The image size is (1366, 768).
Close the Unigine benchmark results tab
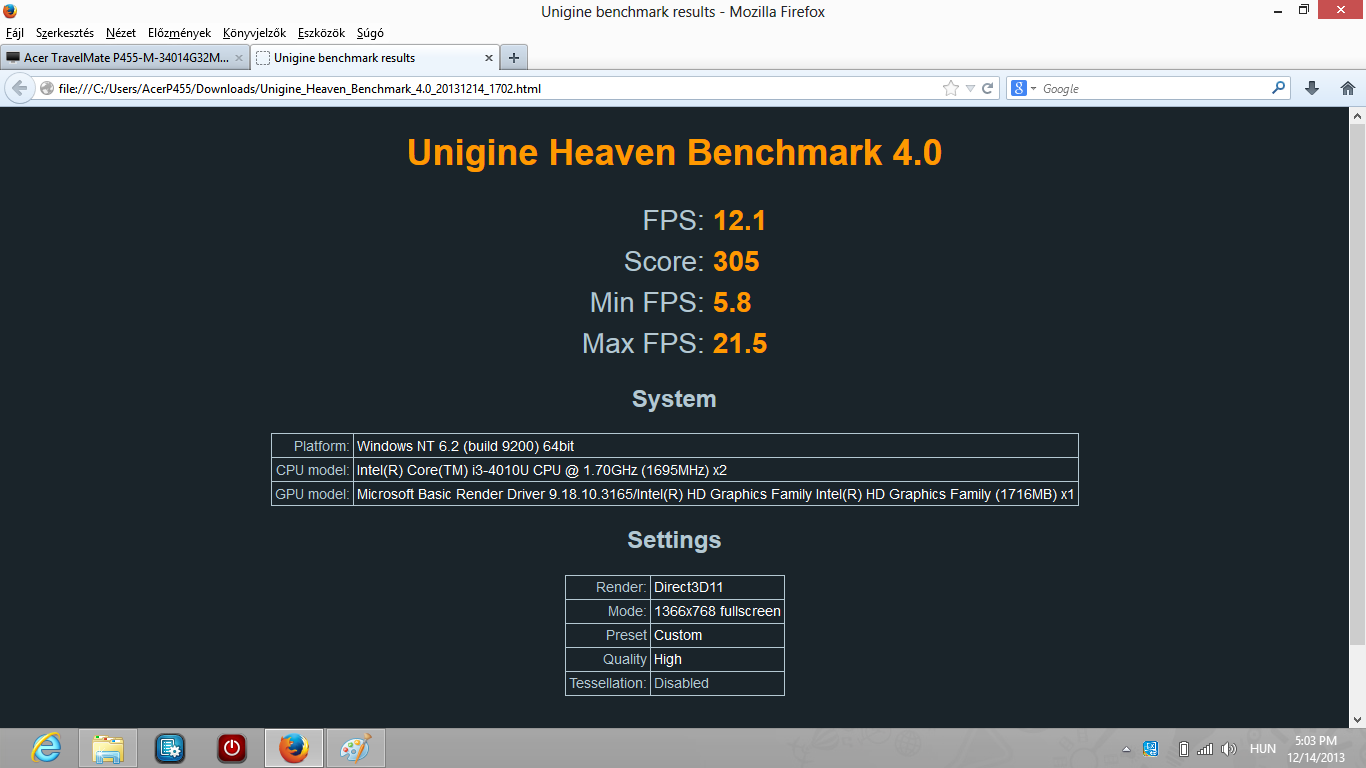point(490,58)
